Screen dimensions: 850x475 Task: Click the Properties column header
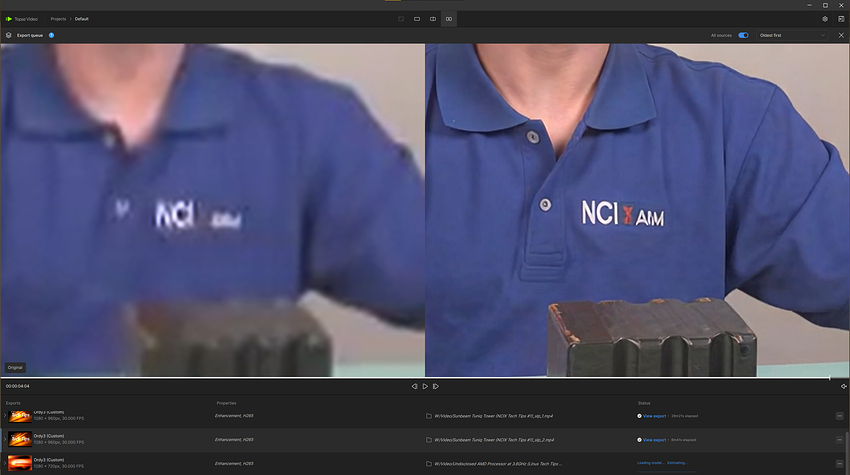coord(226,403)
